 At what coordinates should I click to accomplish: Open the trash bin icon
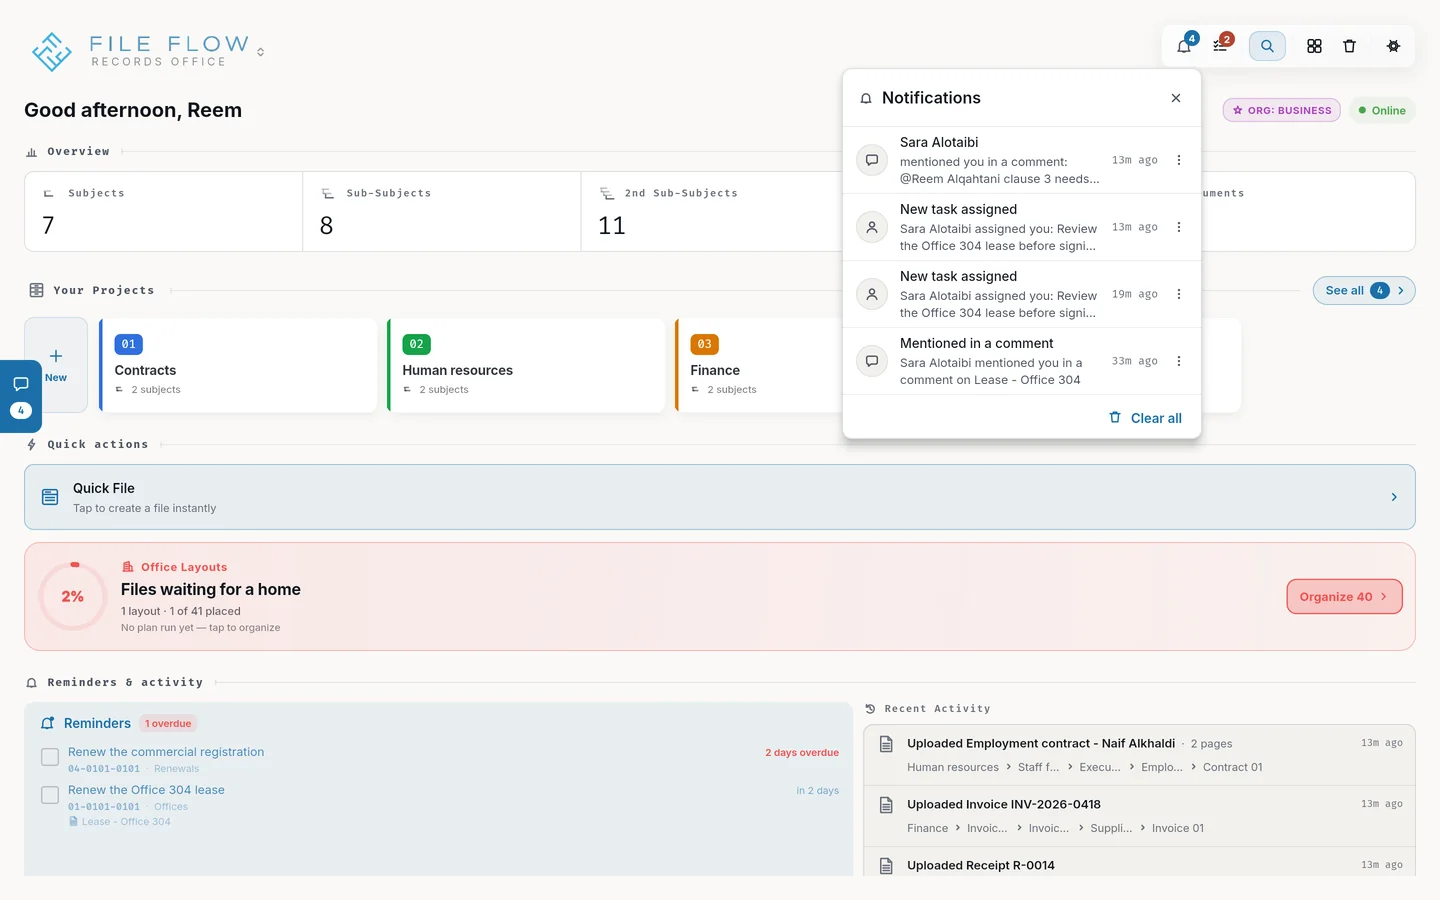[1349, 46]
